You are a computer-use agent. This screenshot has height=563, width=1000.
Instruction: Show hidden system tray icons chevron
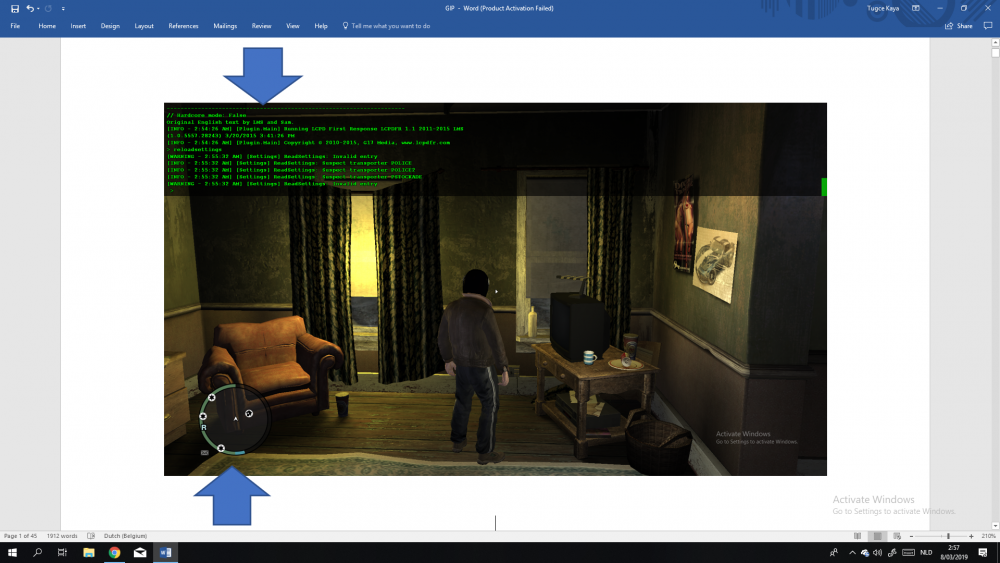pos(852,553)
